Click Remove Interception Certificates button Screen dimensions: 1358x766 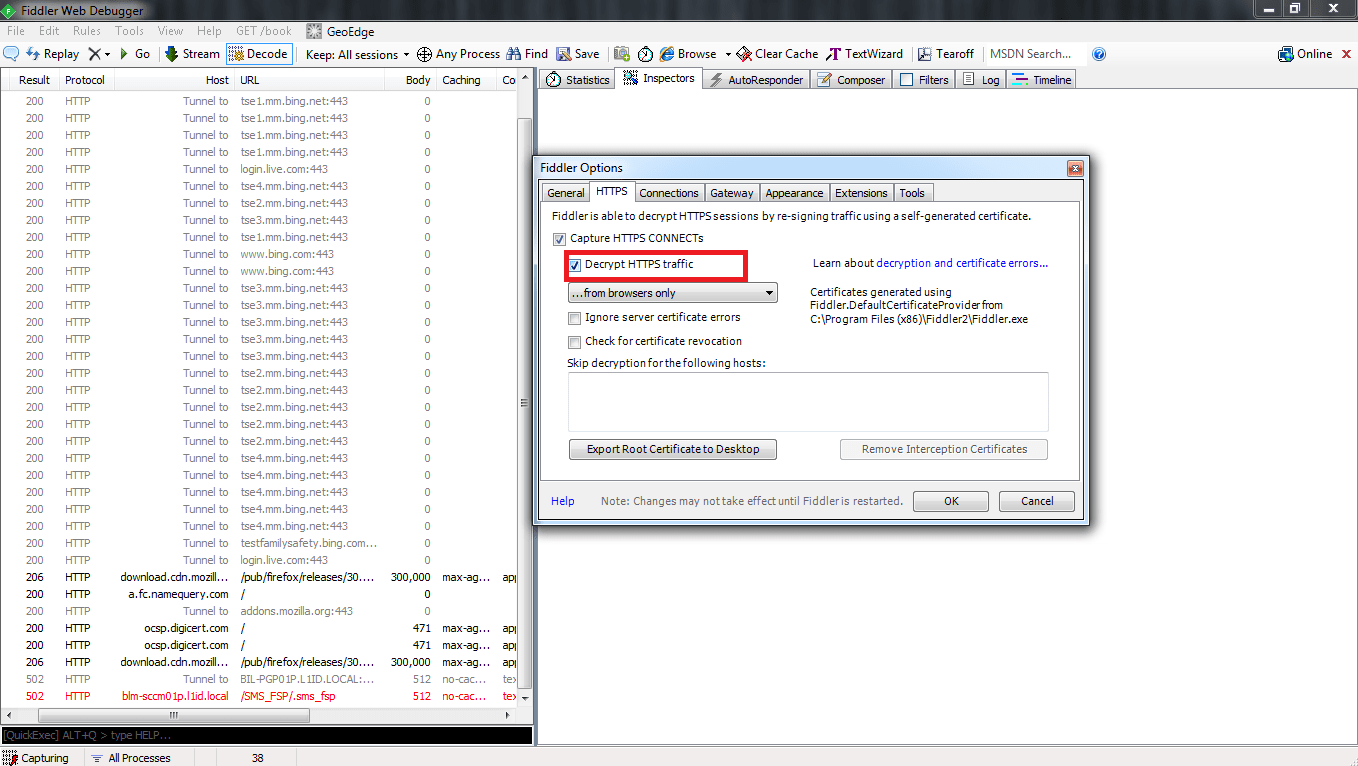944,450
